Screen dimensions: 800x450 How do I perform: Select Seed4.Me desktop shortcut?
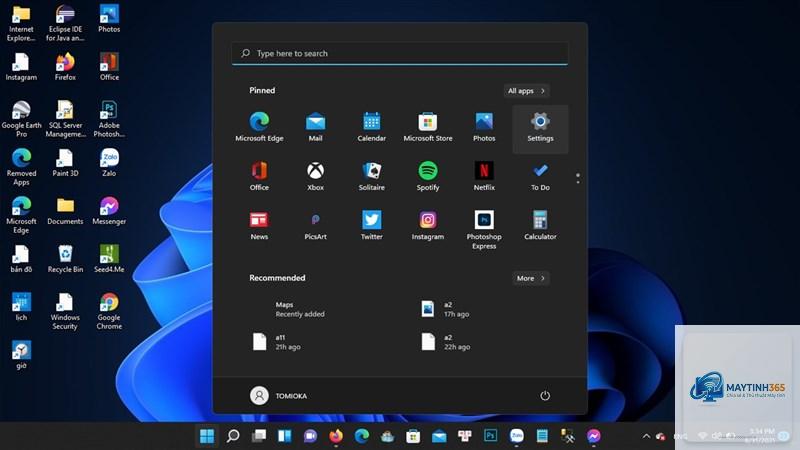pyautogui.click(x=109, y=259)
